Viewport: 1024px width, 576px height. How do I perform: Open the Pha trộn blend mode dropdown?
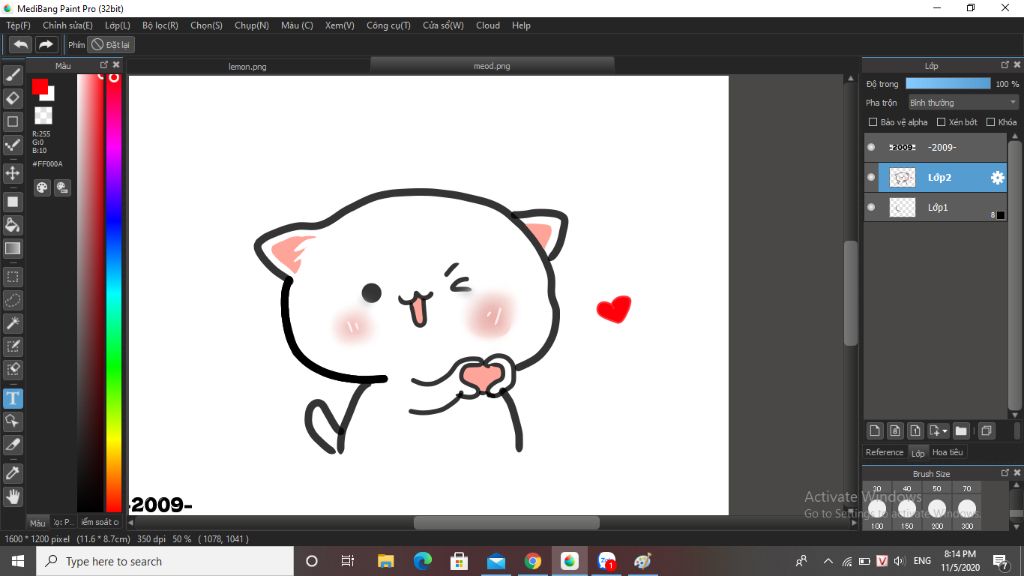963,103
